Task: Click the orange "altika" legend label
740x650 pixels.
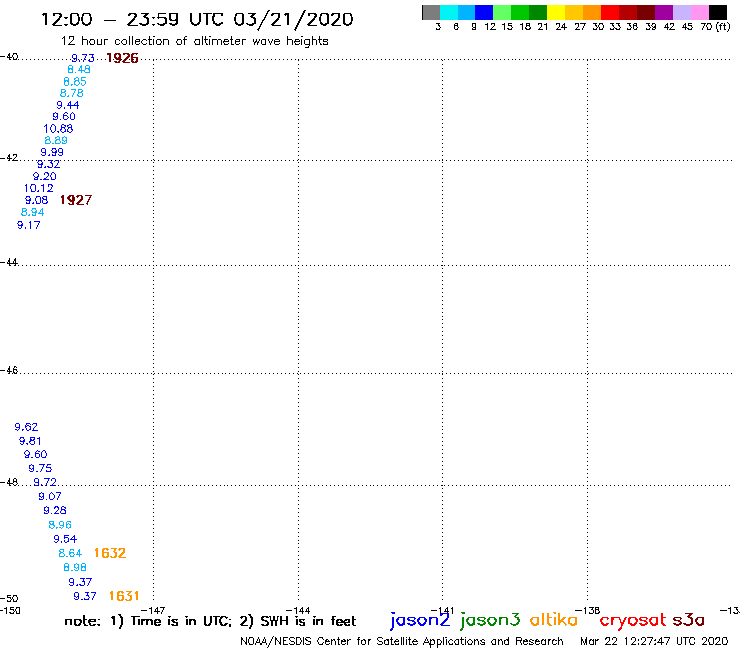Action: (554, 620)
